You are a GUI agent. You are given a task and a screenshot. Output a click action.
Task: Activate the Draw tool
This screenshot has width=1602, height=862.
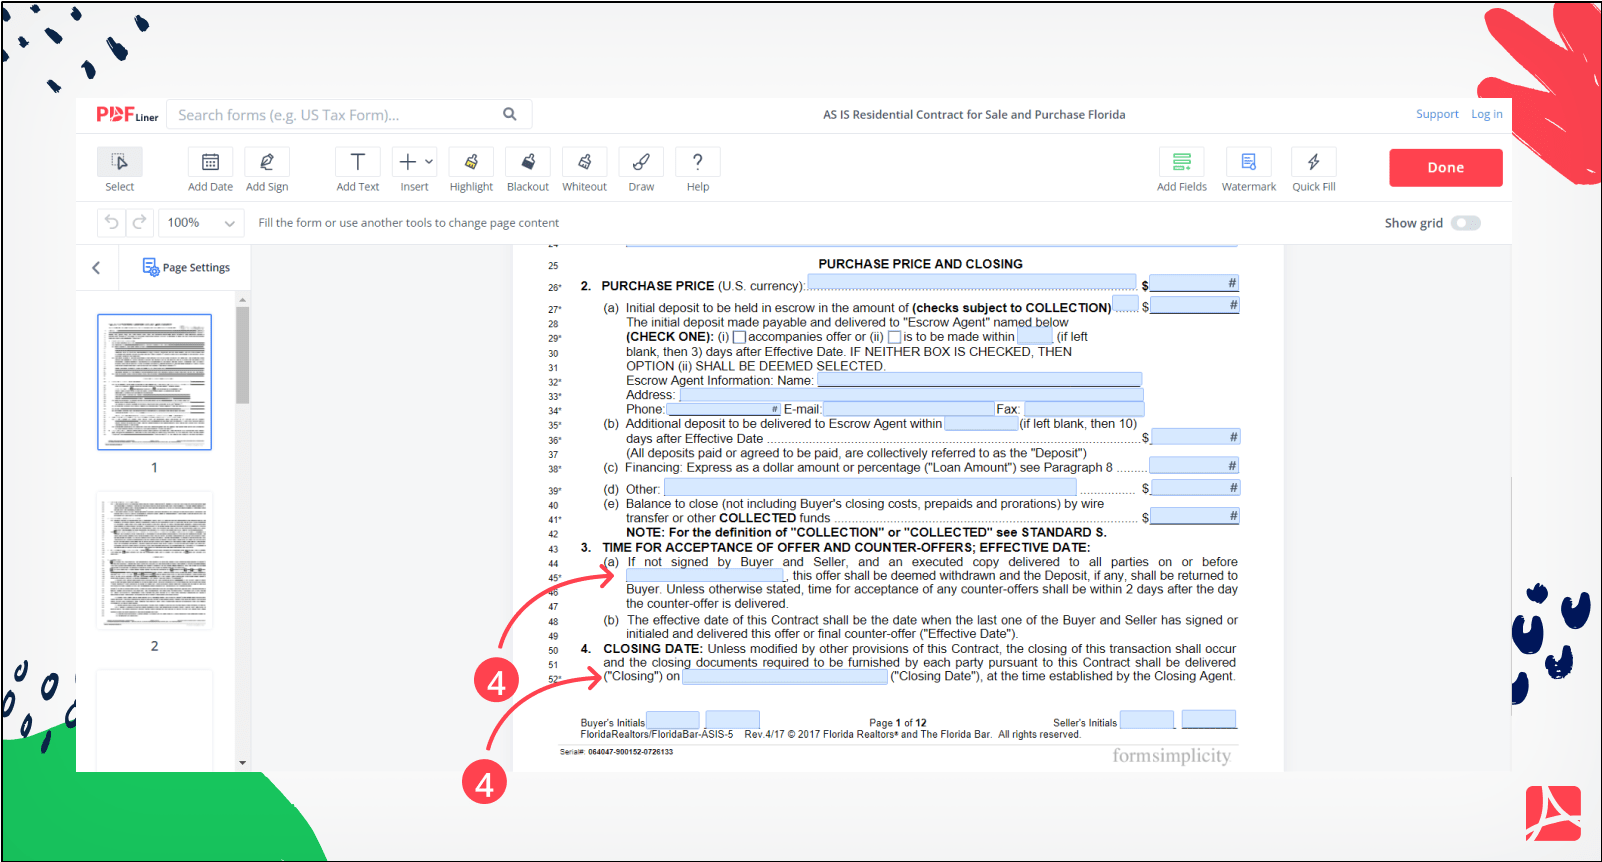pyautogui.click(x=641, y=162)
